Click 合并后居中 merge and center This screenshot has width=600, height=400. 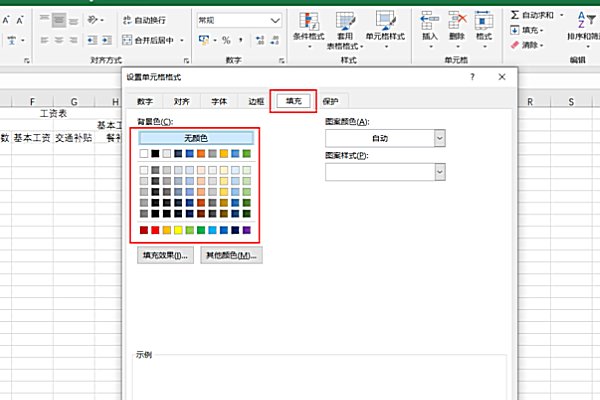[148, 40]
